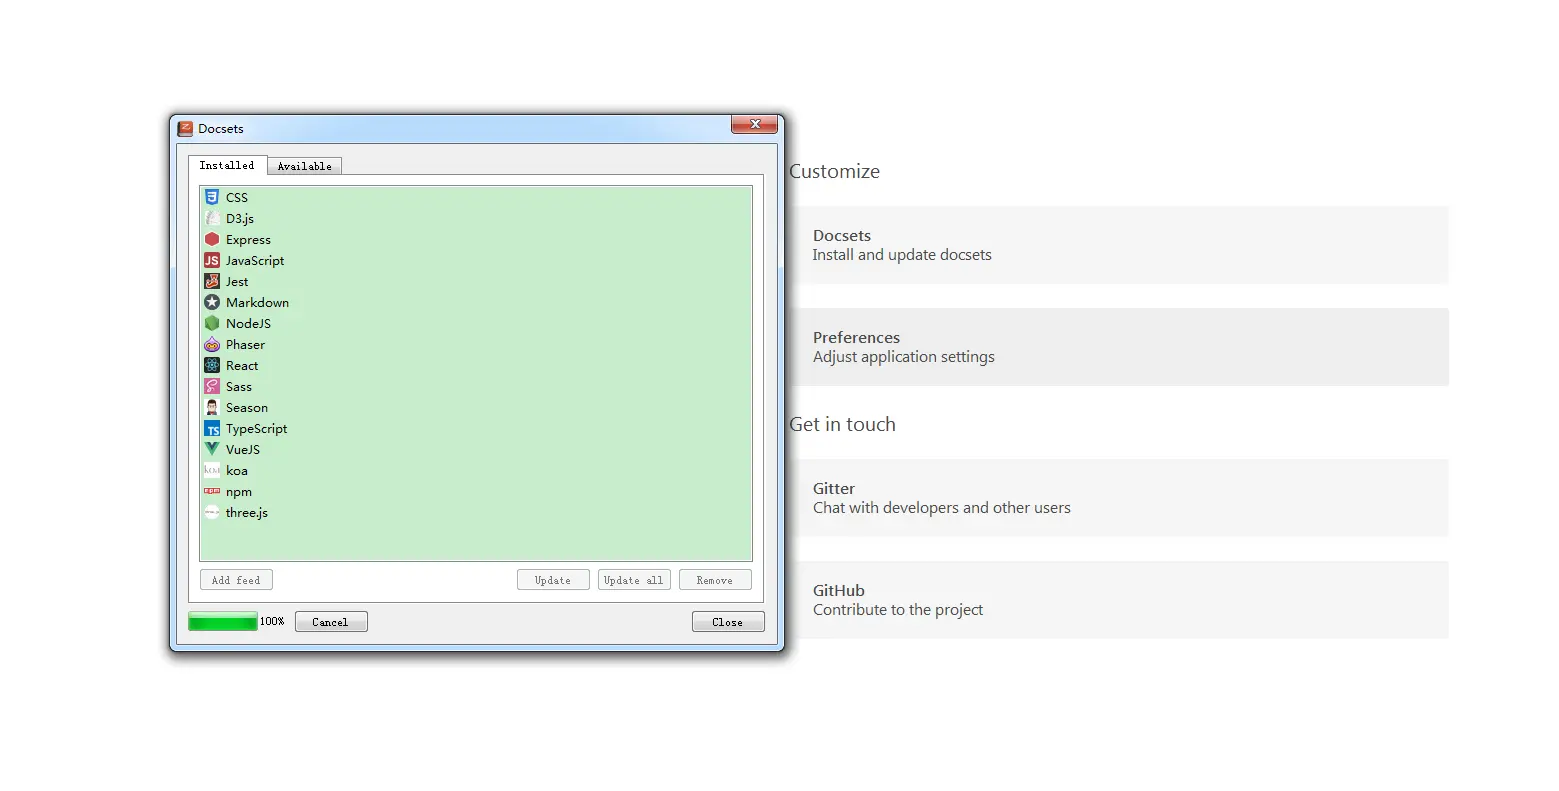
Task: Open Gitter chat card on welcome page
Action: pos(1117,498)
